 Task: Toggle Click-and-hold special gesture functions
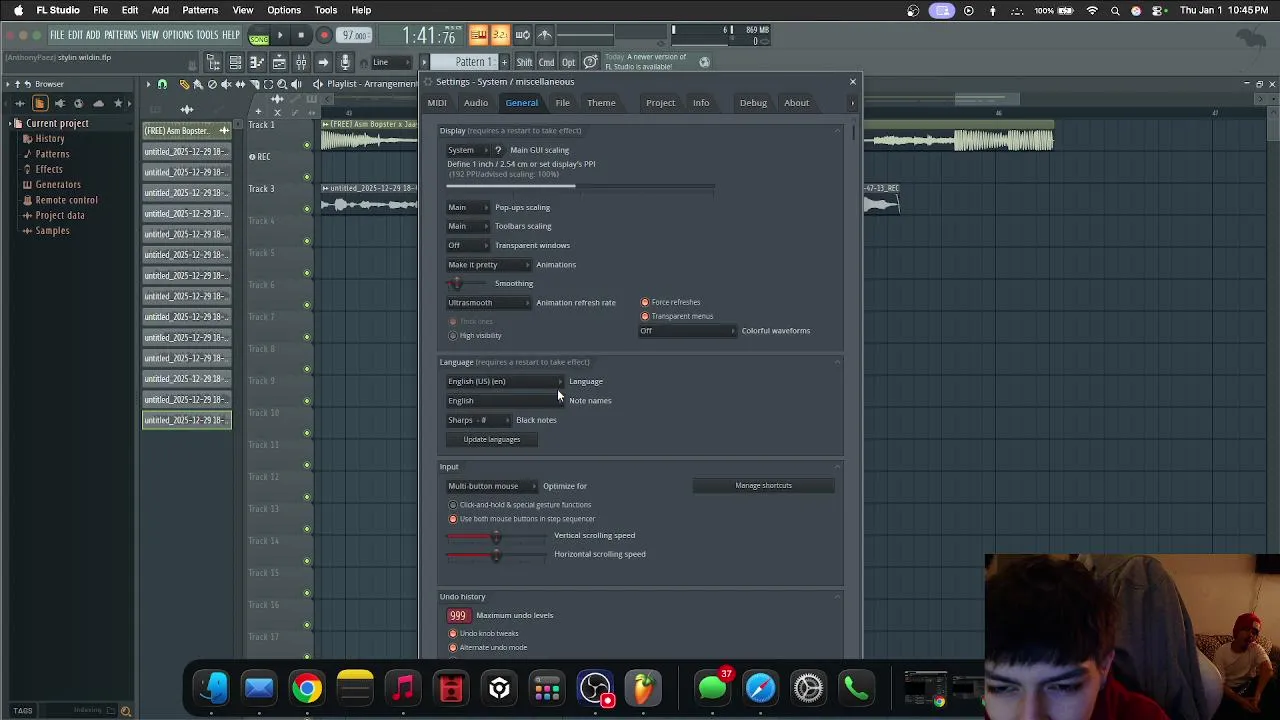pos(520,505)
